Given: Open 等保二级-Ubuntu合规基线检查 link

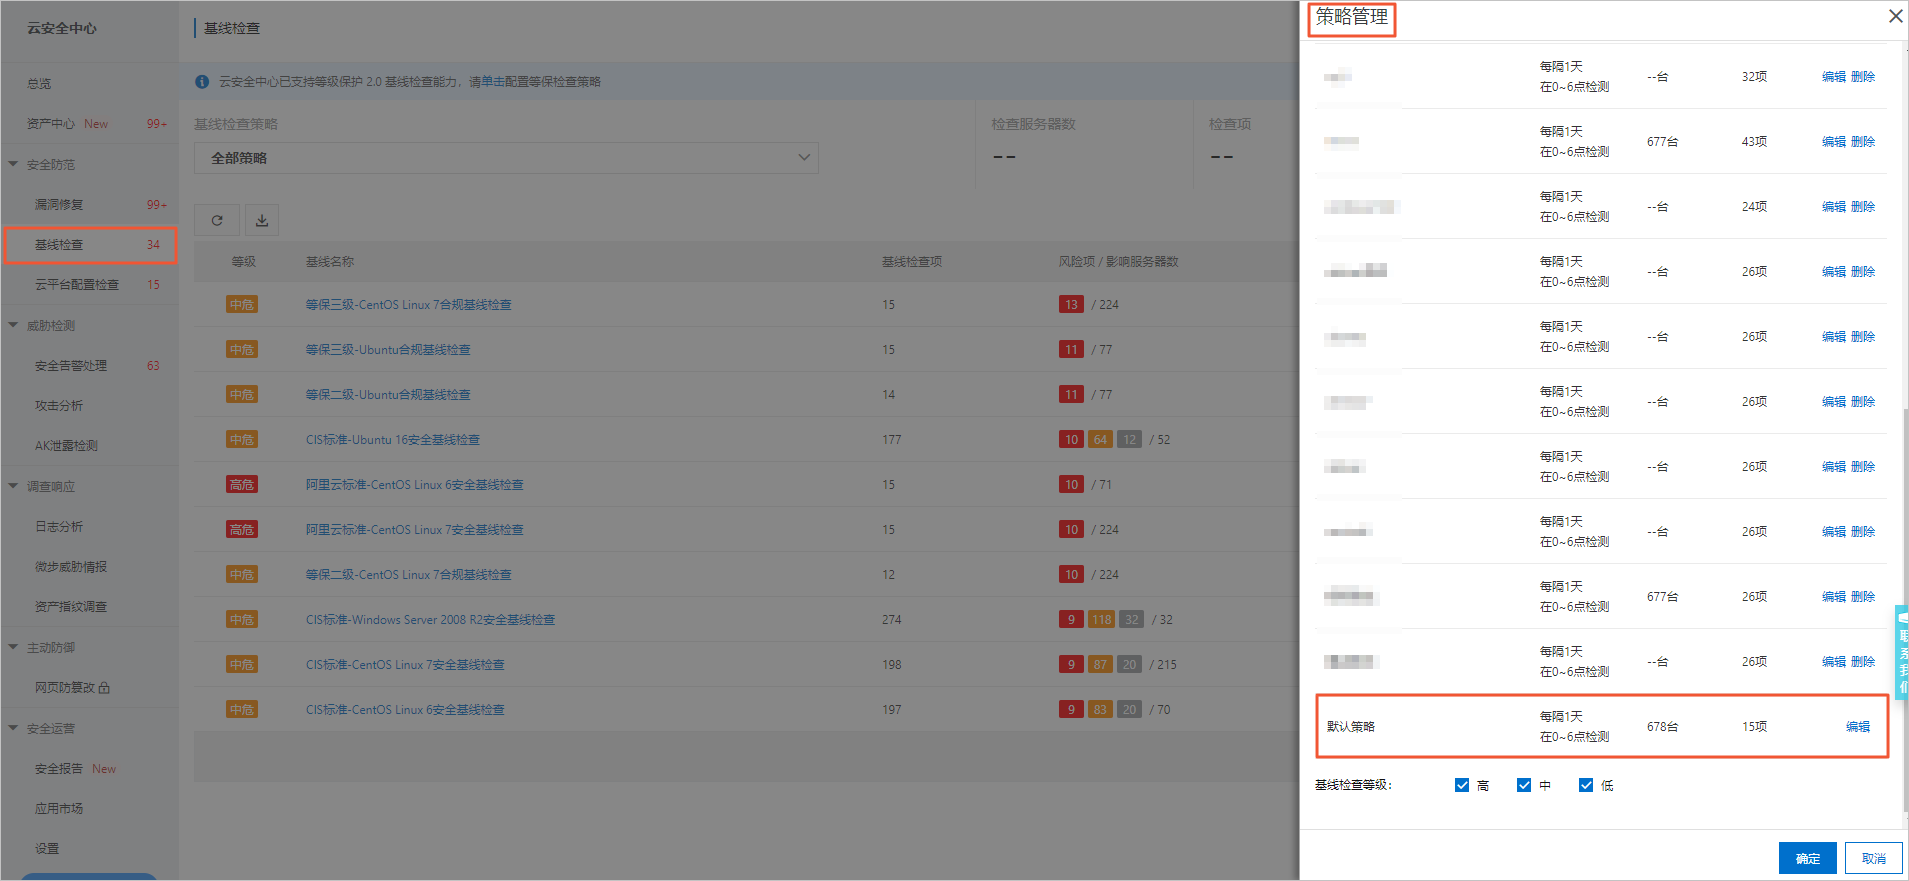Looking at the screenshot, I should tap(388, 395).
